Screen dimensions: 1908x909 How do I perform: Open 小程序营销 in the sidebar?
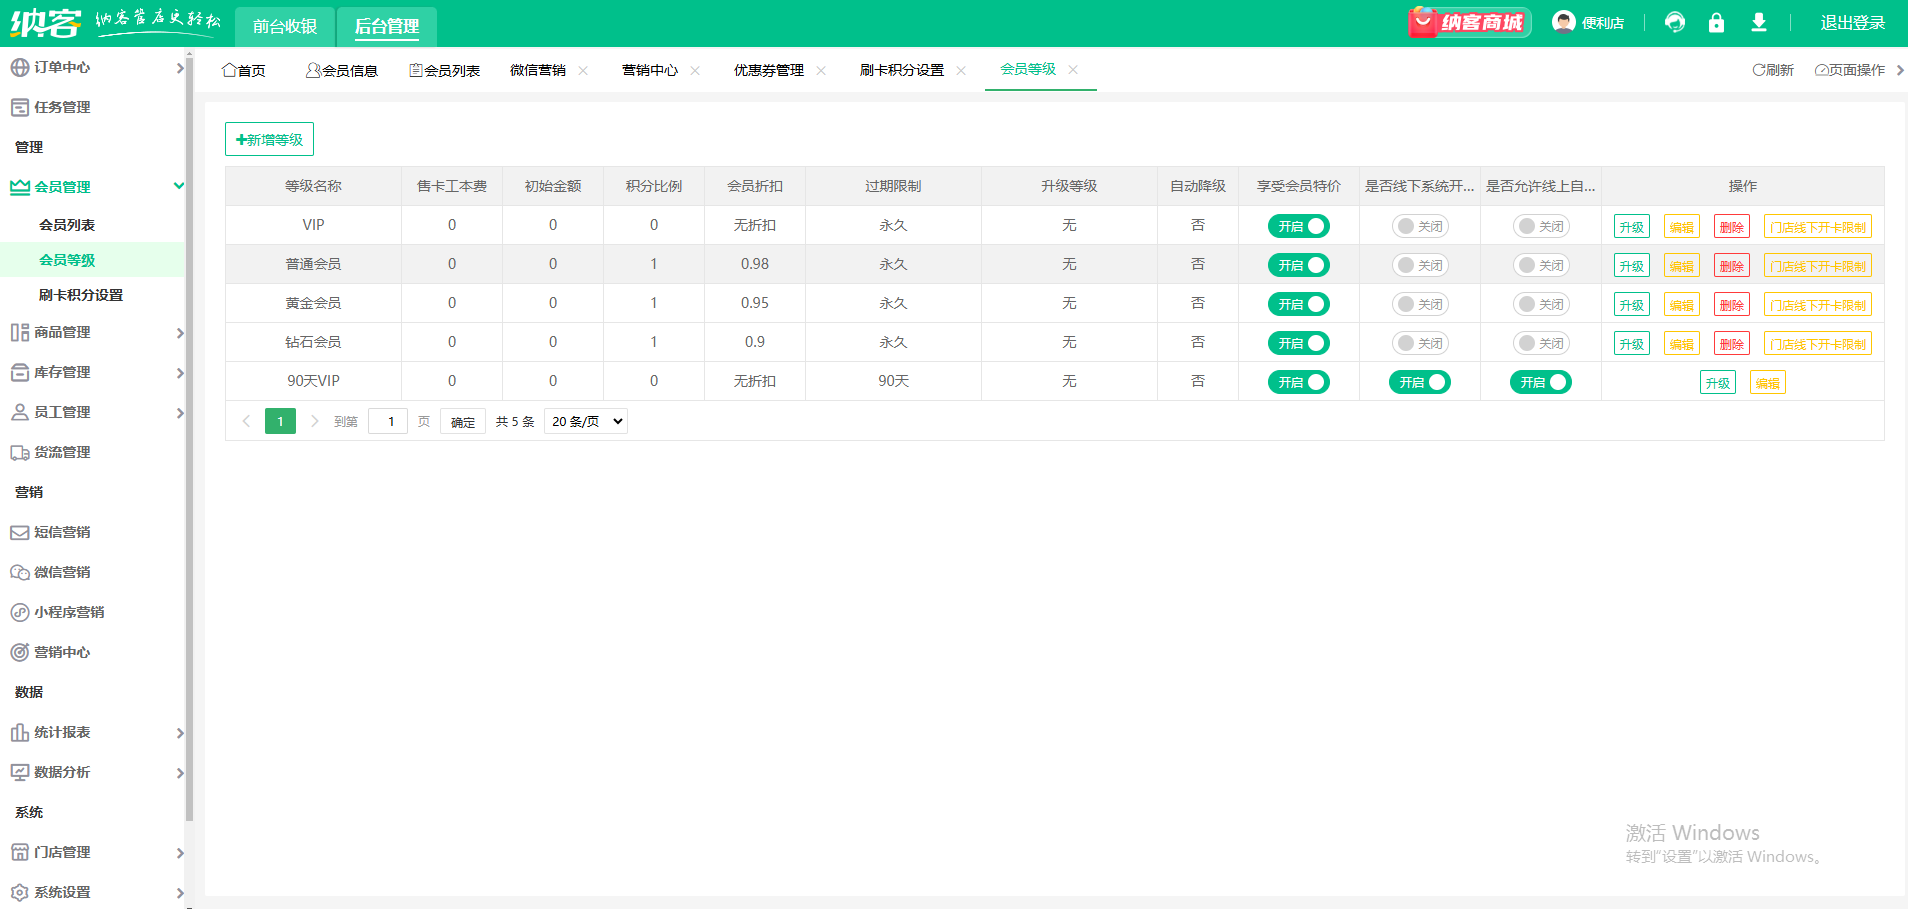[x=69, y=612]
